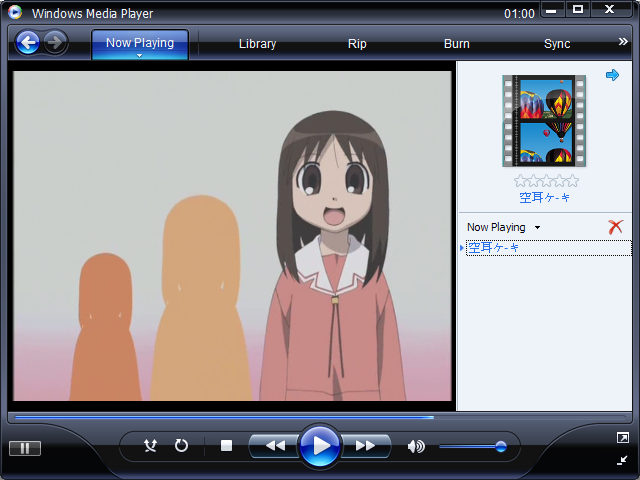This screenshot has width=640, height=480.
Task: Click the 空耳ケーキ title link under the stars
Action: [544, 198]
